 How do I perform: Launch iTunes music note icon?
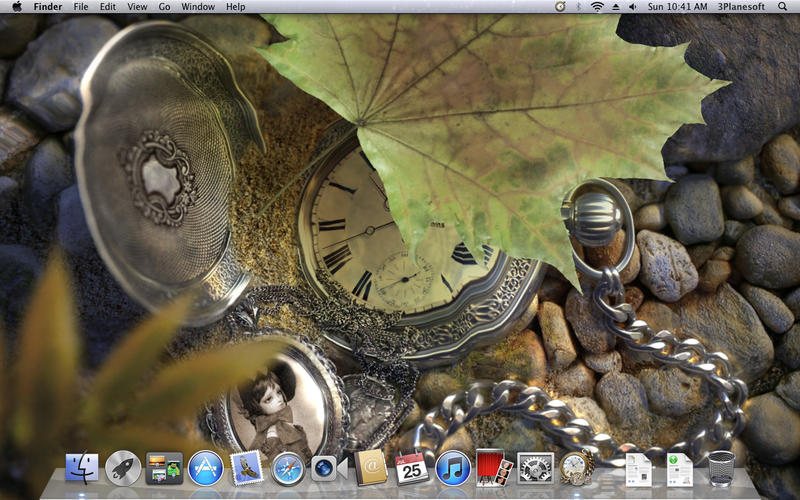pyautogui.click(x=453, y=468)
